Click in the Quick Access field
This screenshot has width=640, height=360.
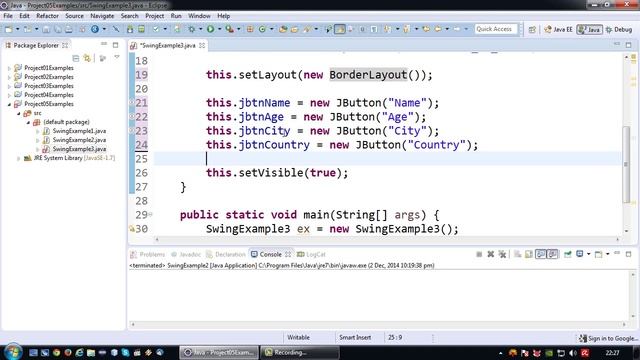coord(496,29)
